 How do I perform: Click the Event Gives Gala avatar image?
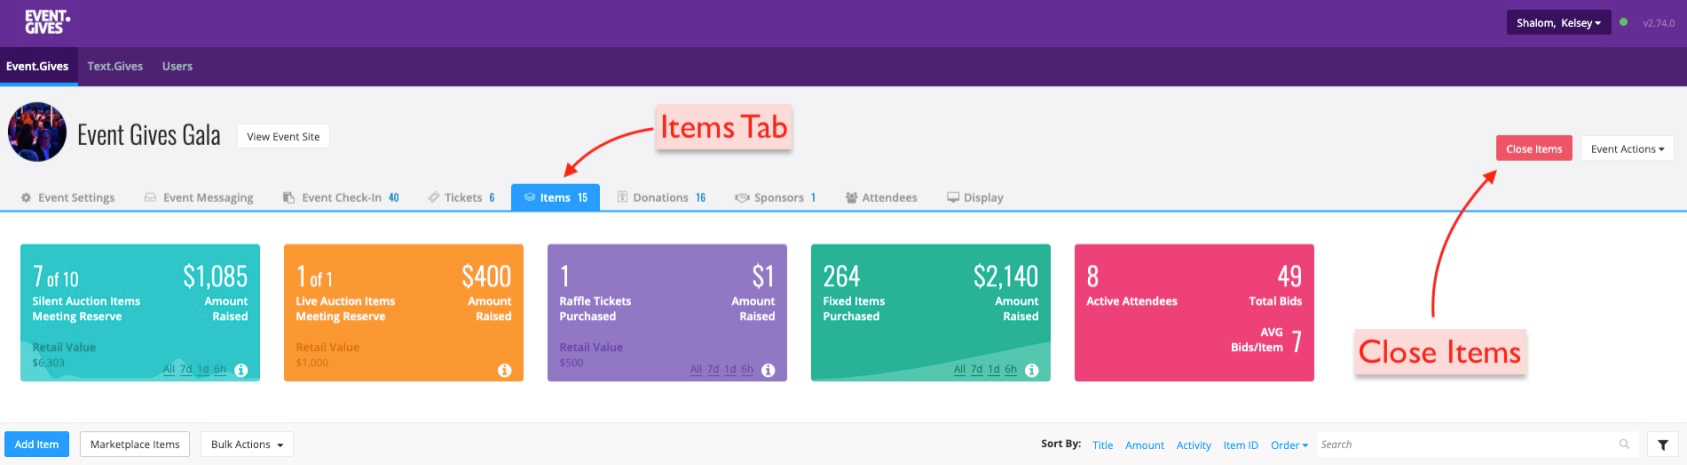(37, 132)
